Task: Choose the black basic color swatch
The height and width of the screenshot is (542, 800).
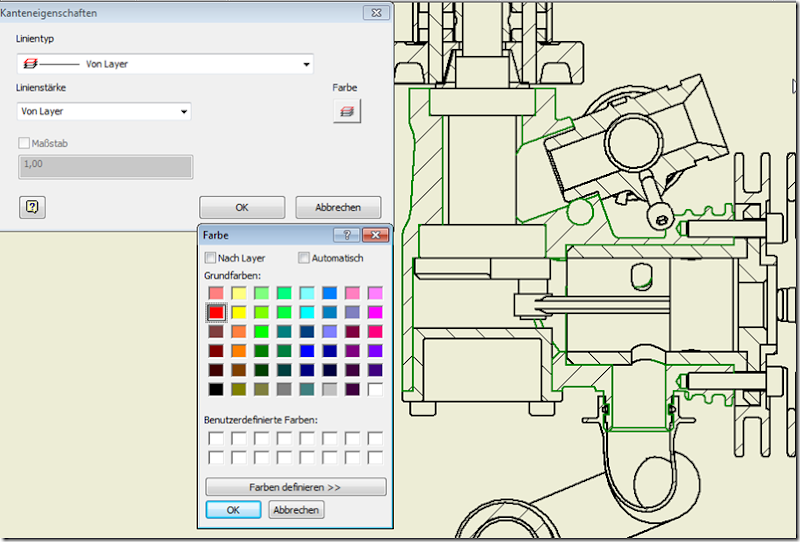Action: [216, 389]
